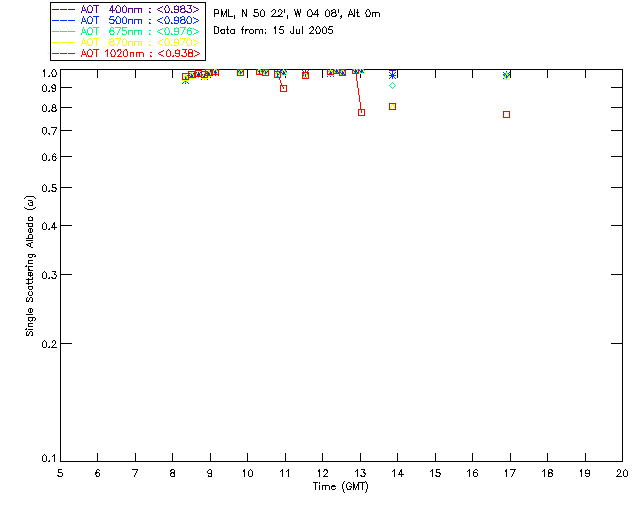The image size is (640, 512).
Task: Click the red square at 0.8 near hour 14
Action: [x=393, y=107]
